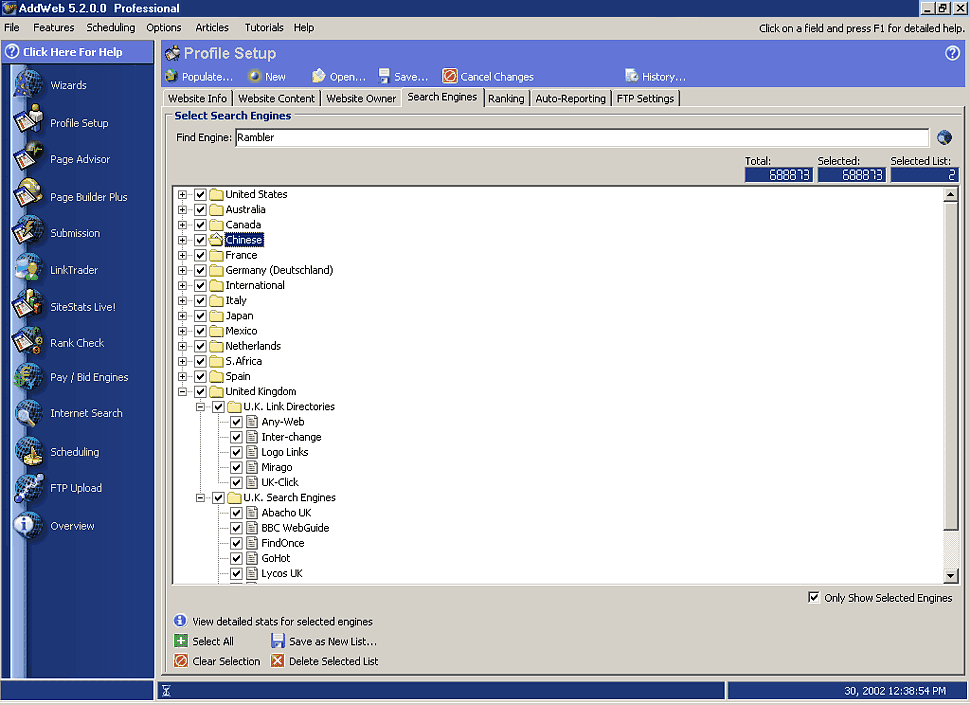The image size is (970, 705).
Task: Expand the Japan tree node
Action: [x=182, y=315]
